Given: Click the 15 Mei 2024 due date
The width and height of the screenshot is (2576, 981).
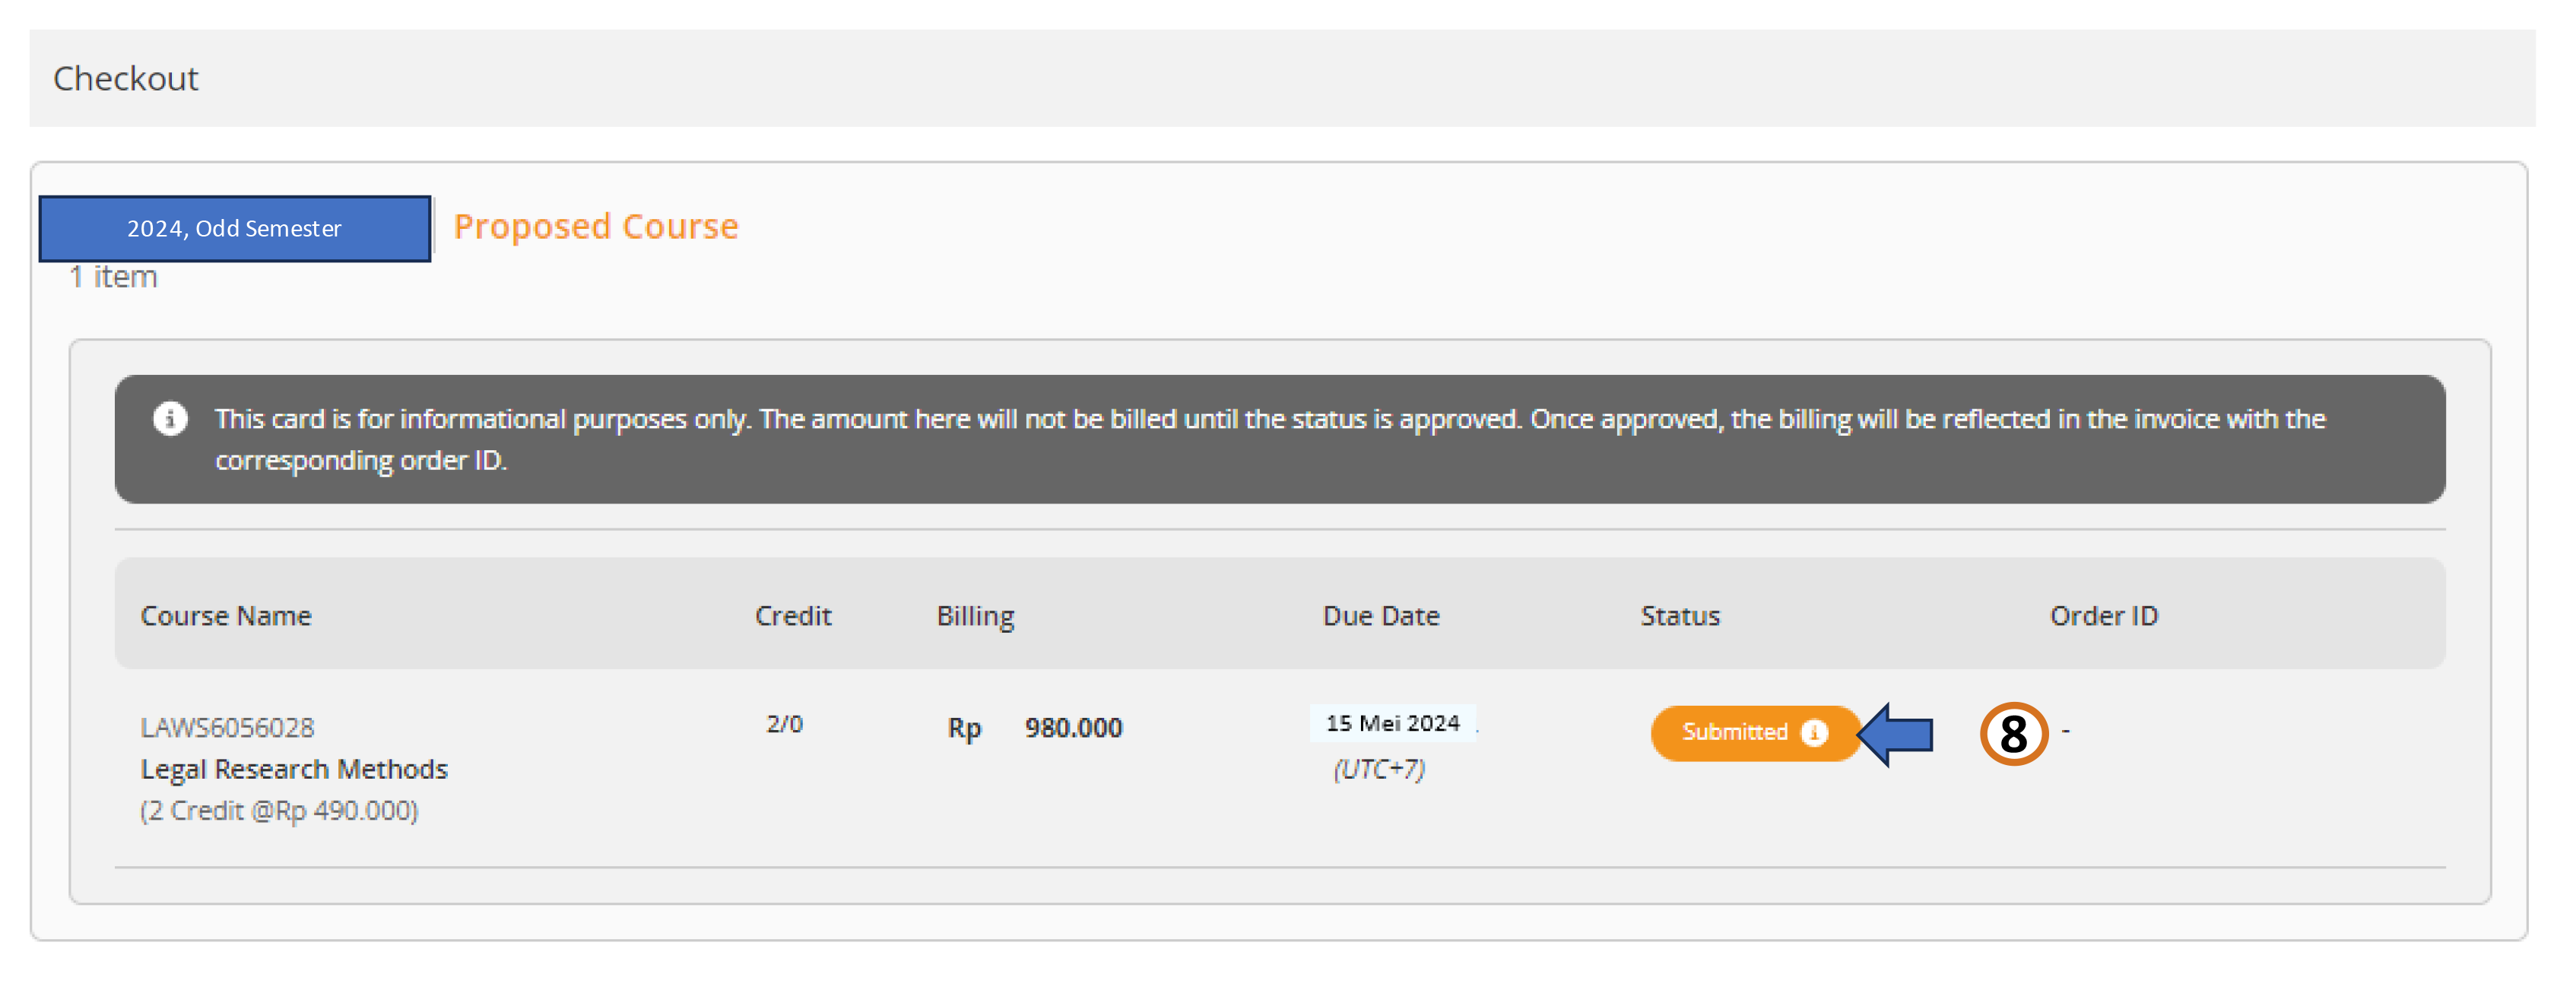Looking at the screenshot, I should click(1392, 723).
